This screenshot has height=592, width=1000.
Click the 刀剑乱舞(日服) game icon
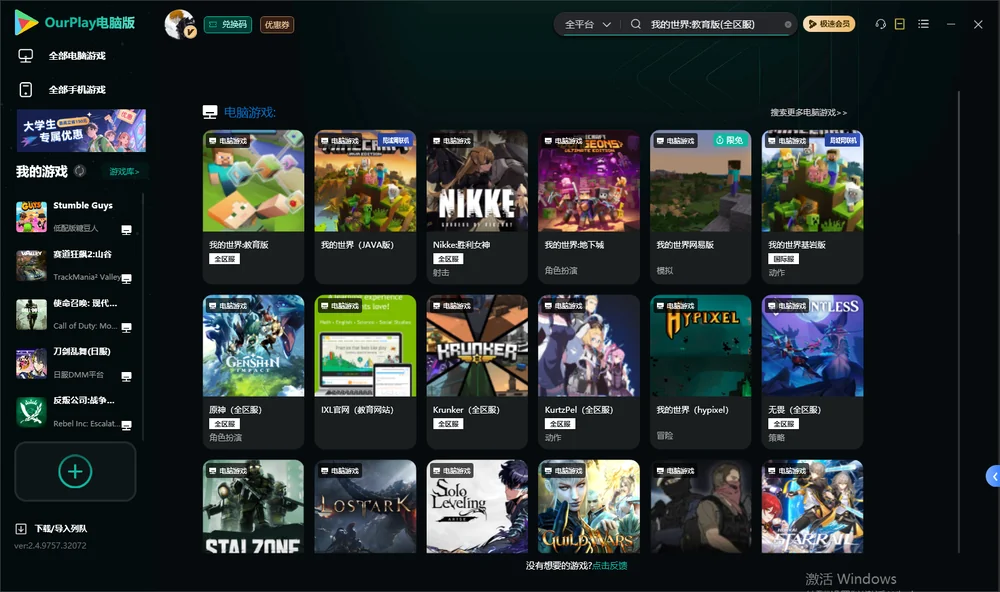point(31,364)
